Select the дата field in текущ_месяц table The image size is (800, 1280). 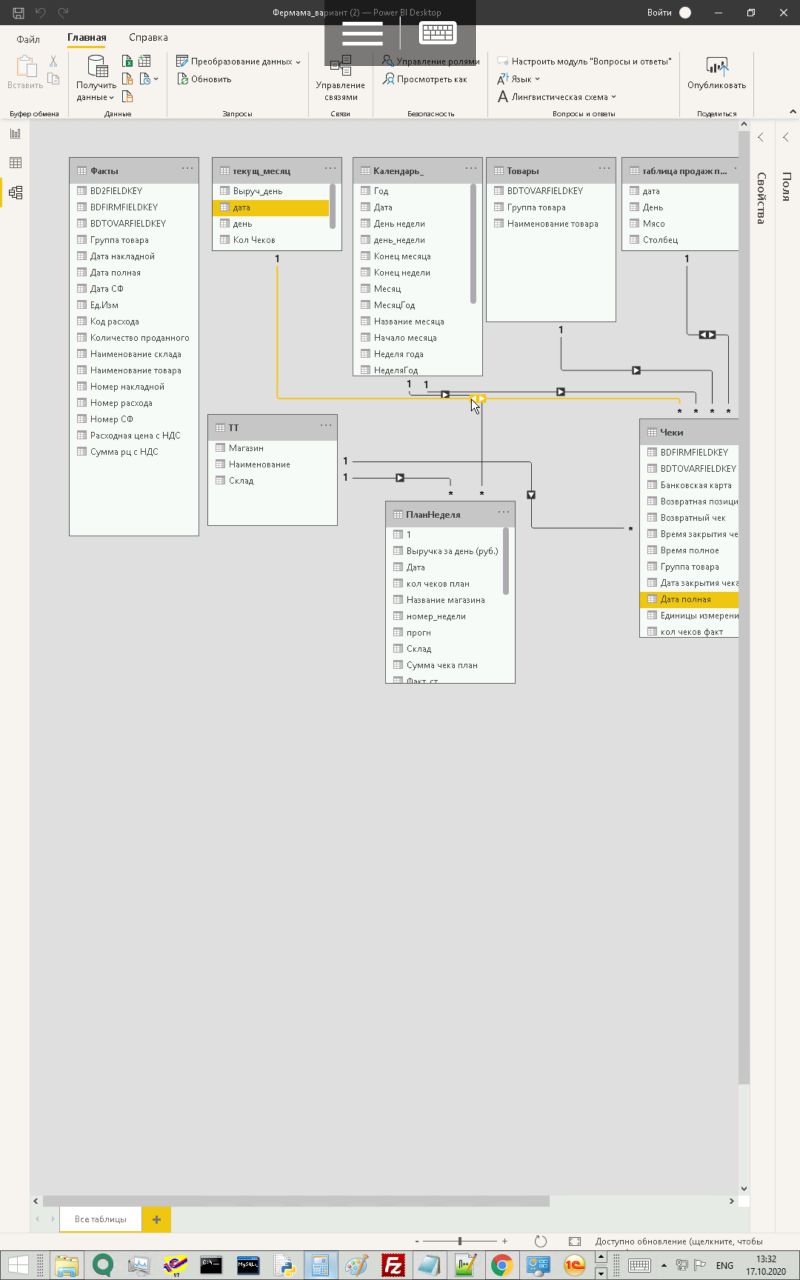coord(271,207)
